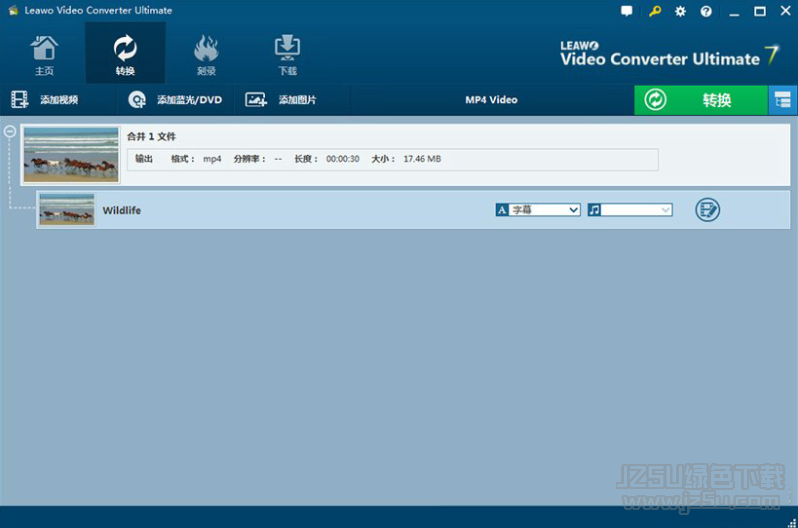Click the merged title 合并 1 文件
The width and height of the screenshot is (798, 528).
click(151, 136)
